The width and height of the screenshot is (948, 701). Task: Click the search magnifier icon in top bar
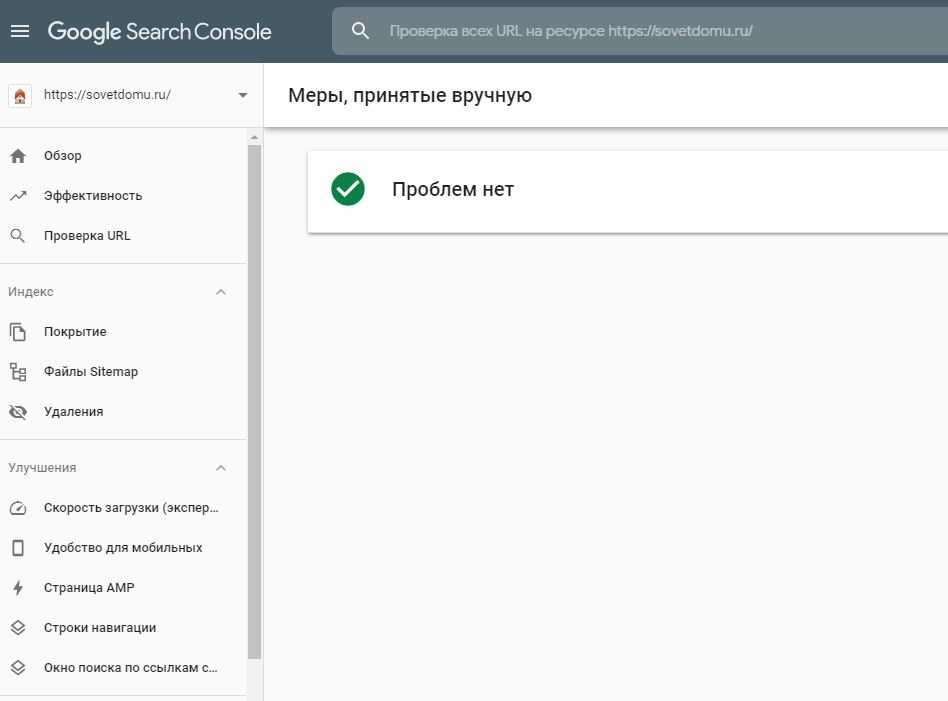point(360,31)
